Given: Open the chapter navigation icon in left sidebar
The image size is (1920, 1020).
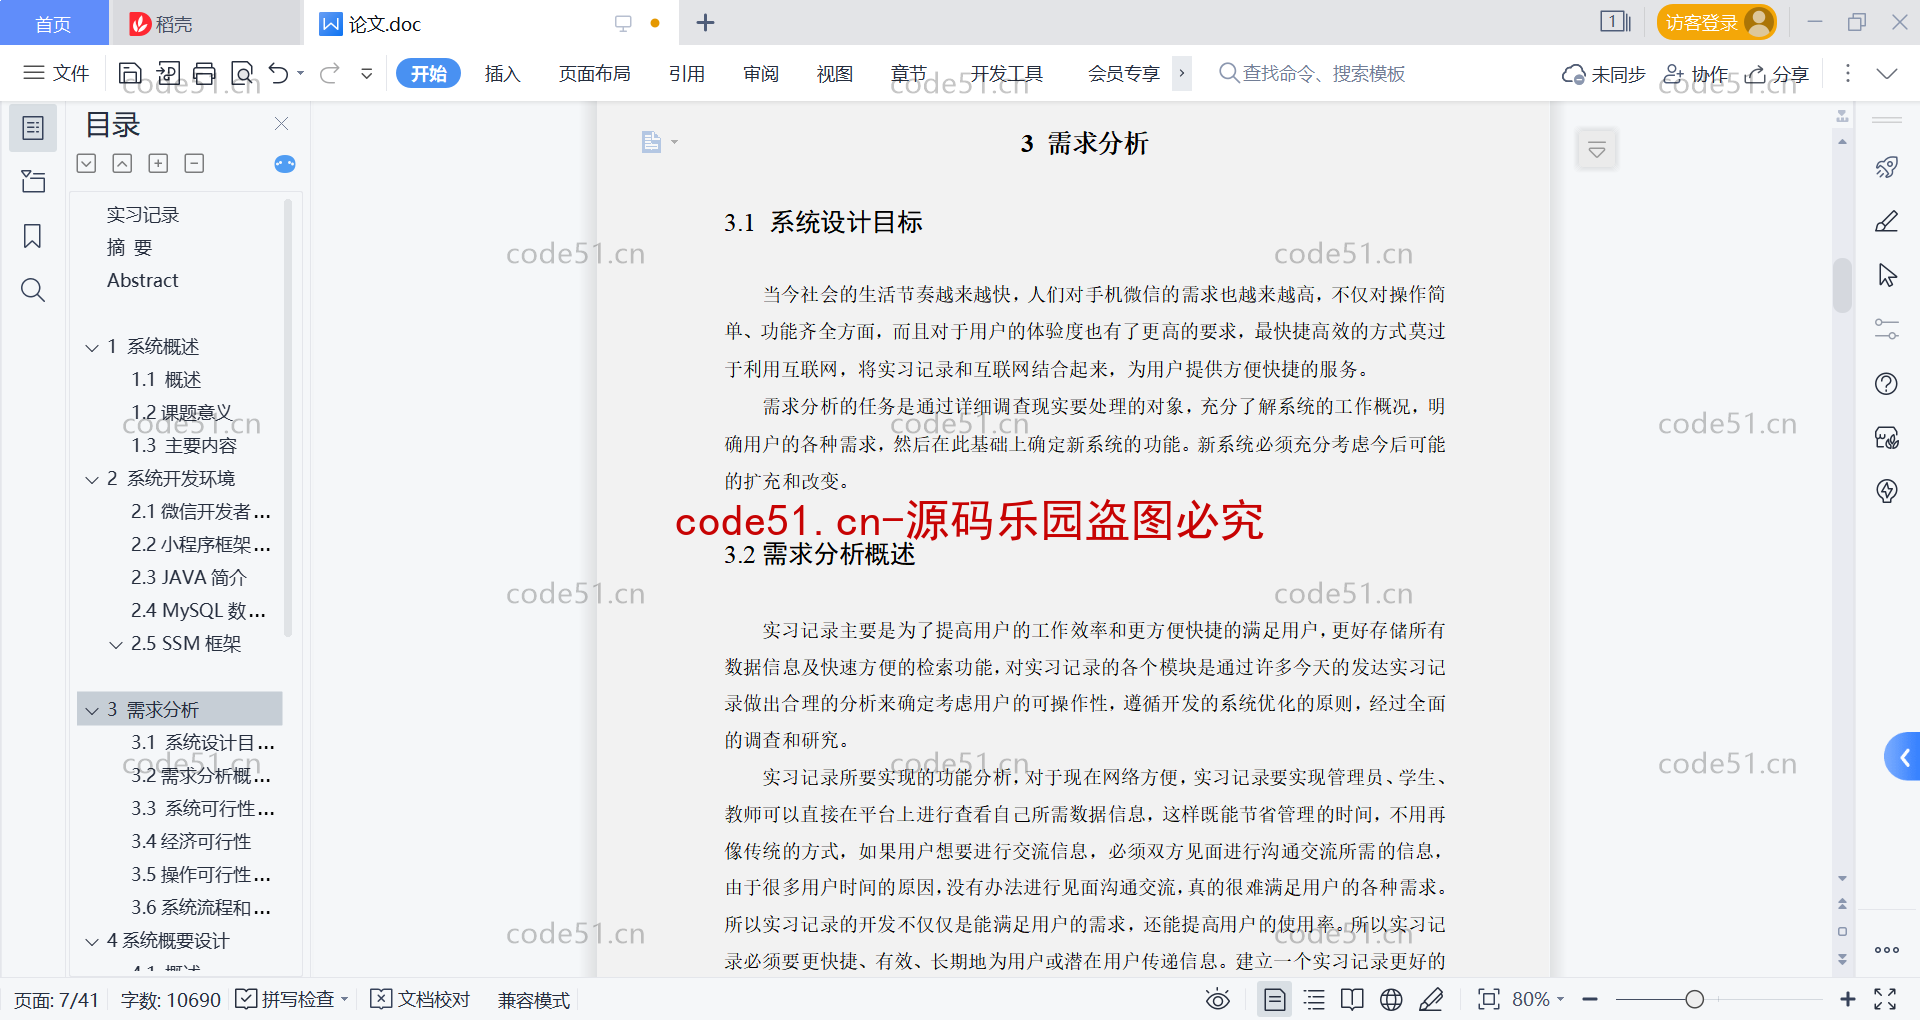Looking at the screenshot, I should [33, 181].
